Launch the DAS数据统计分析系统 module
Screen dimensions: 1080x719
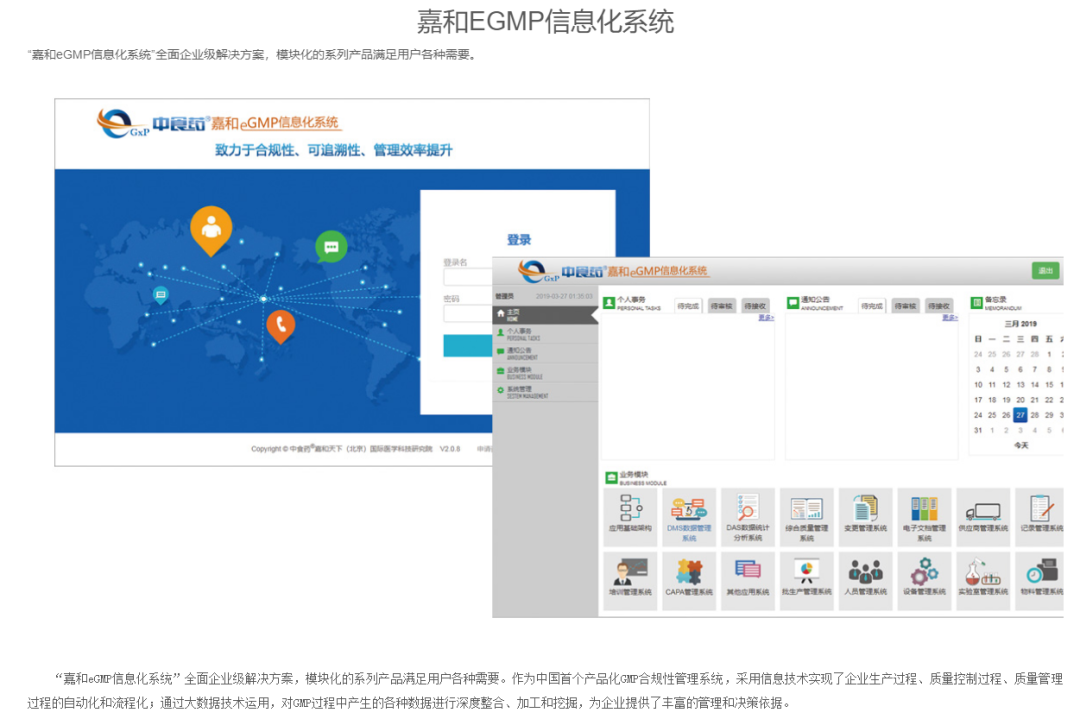pos(747,517)
